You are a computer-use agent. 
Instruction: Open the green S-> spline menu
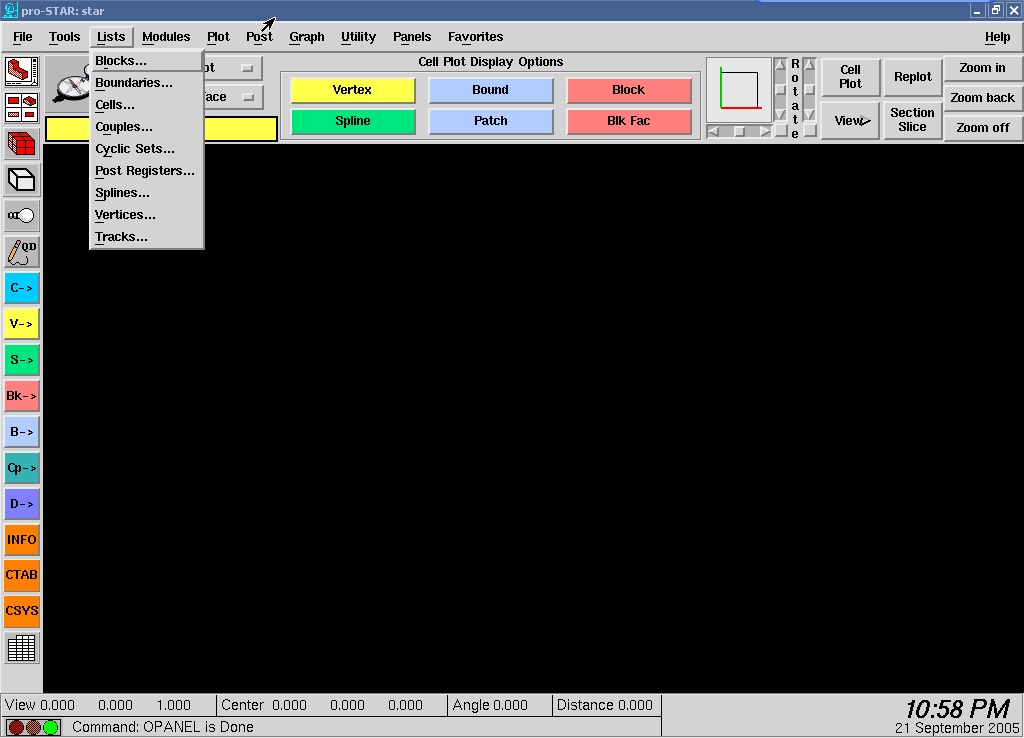tap(22, 360)
